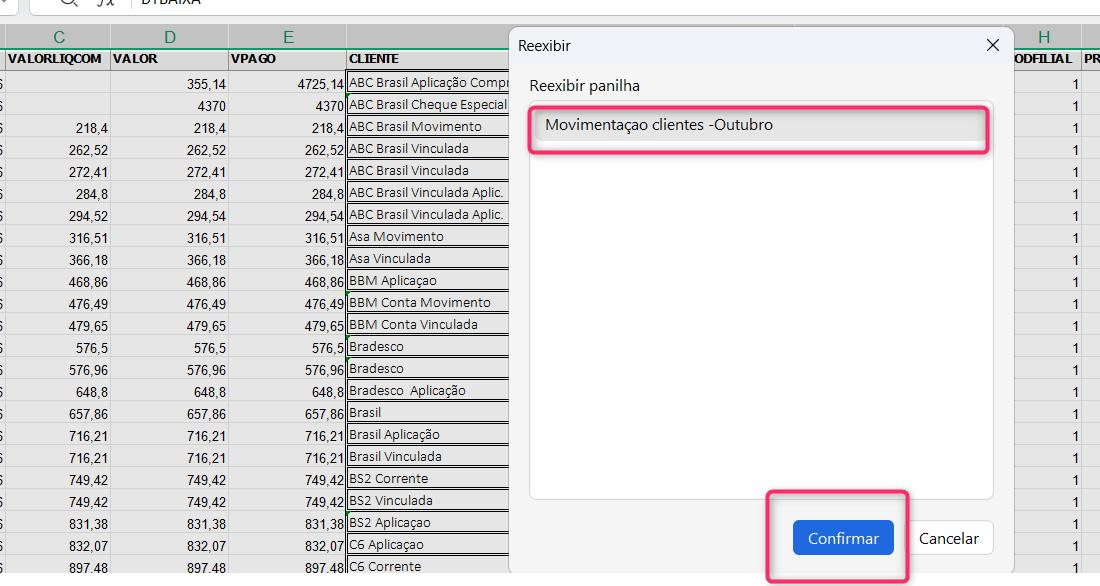Viewport: 1100px width, 586px height.
Task: Select the 'BBM Conta Movimento' cell
Action: point(428,303)
